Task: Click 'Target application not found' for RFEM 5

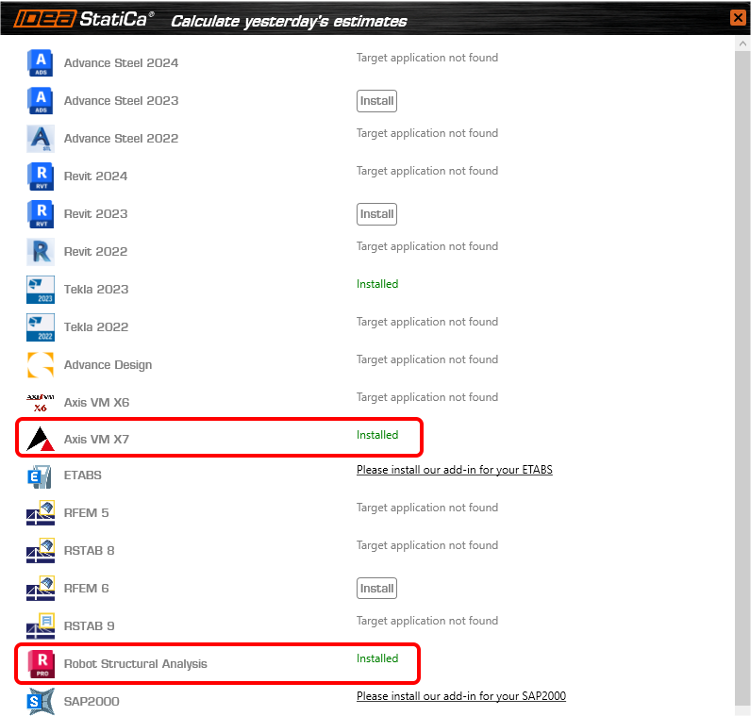Action: 427,508
